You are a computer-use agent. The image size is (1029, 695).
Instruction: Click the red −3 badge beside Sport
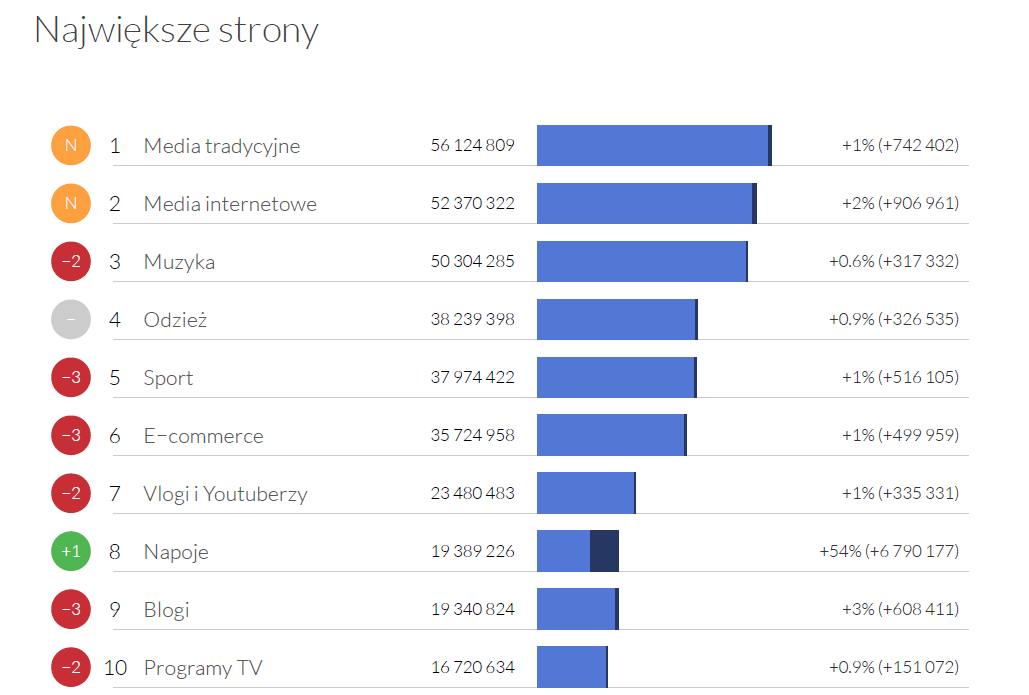point(71,378)
